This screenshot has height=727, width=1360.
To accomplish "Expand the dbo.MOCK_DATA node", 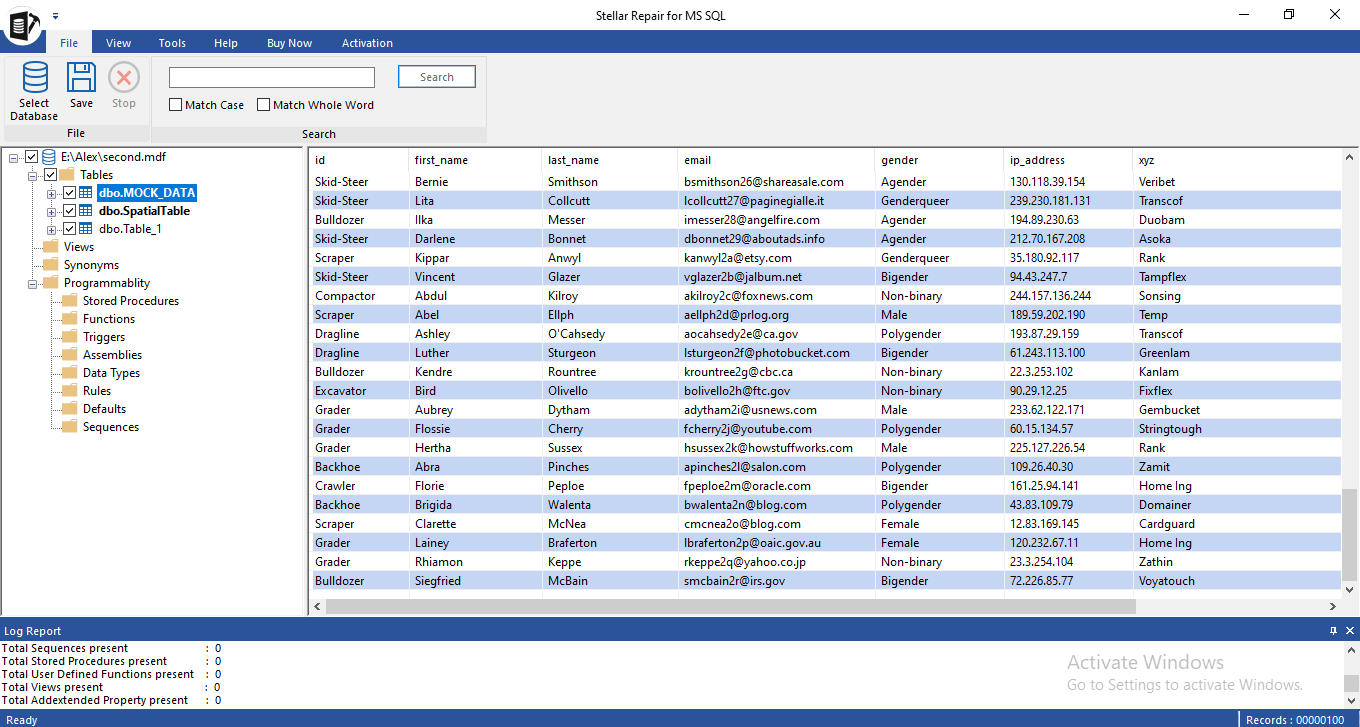I will pyautogui.click(x=52, y=193).
